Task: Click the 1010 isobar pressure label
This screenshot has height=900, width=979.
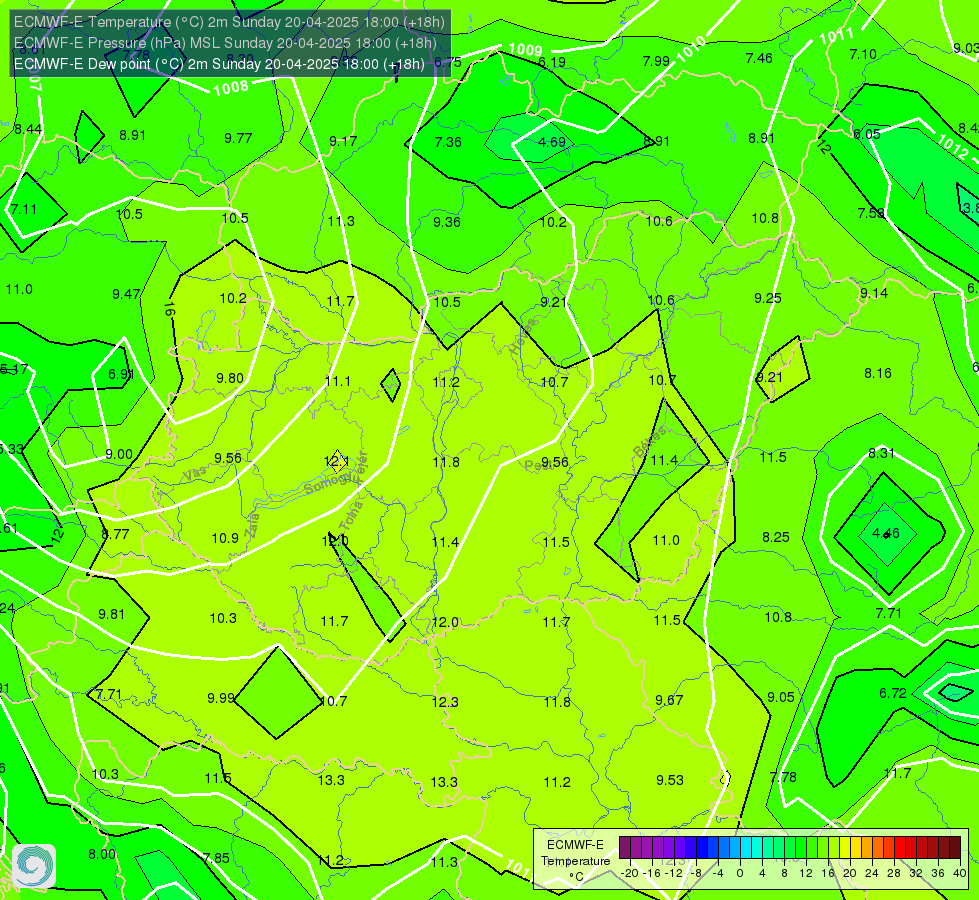Action: [691, 49]
